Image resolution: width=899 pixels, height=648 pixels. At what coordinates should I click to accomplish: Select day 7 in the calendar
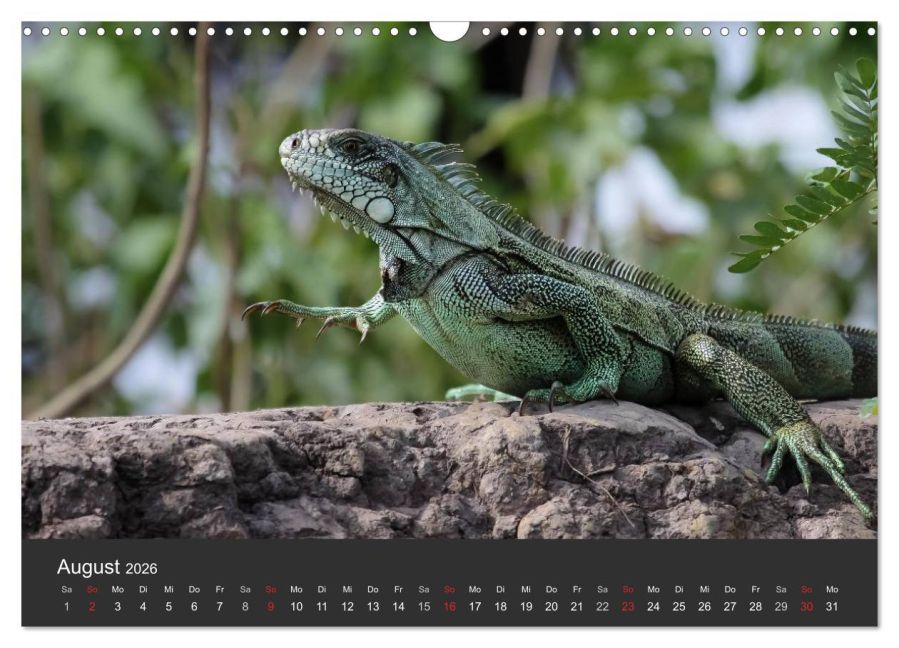pyautogui.click(x=220, y=607)
